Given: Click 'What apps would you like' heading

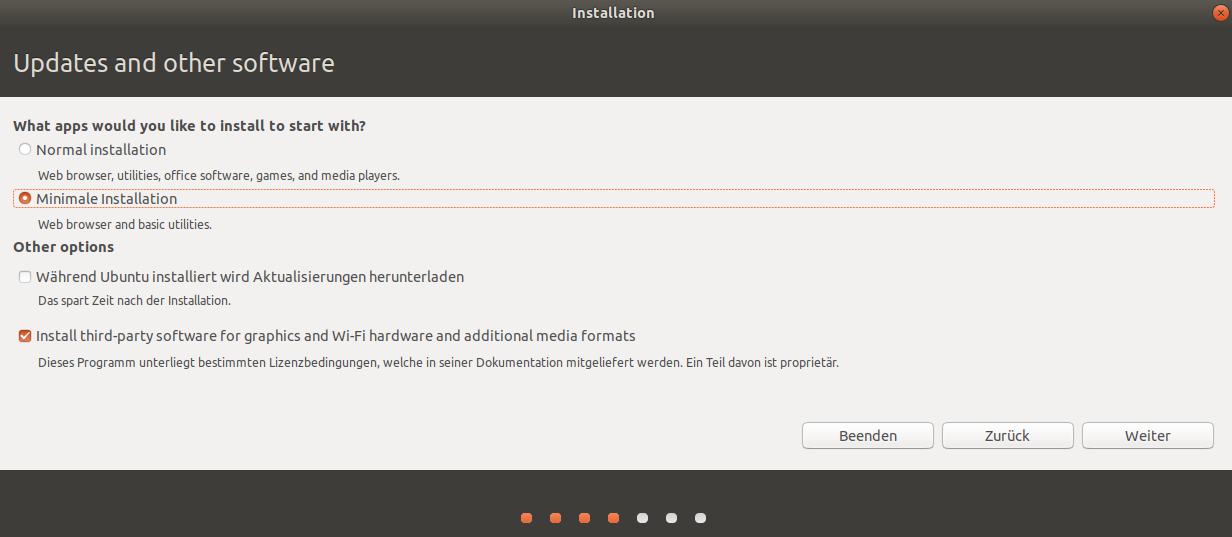Looking at the screenshot, I should coord(189,127).
